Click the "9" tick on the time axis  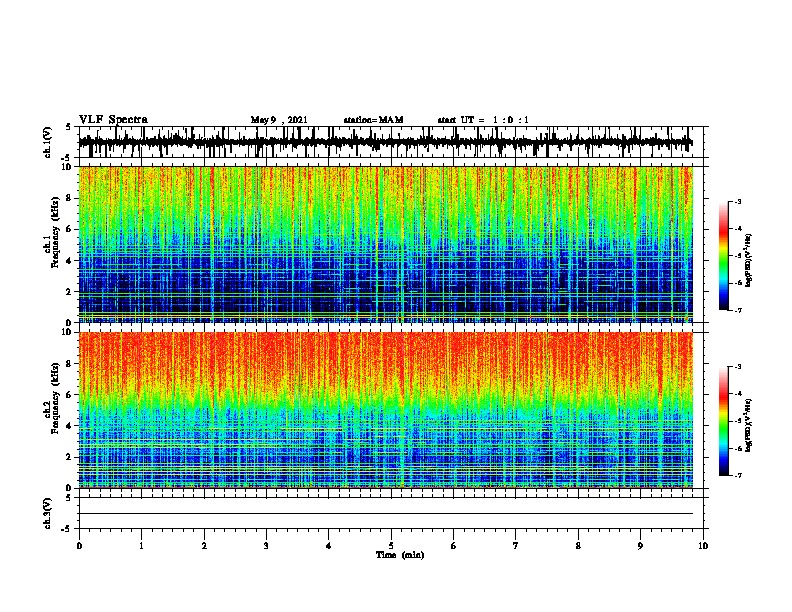[640, 546]
